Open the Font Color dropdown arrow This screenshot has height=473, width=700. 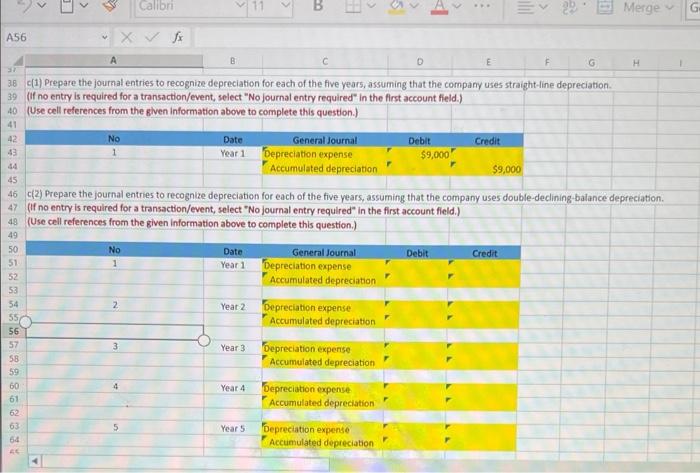coord(456,6)
